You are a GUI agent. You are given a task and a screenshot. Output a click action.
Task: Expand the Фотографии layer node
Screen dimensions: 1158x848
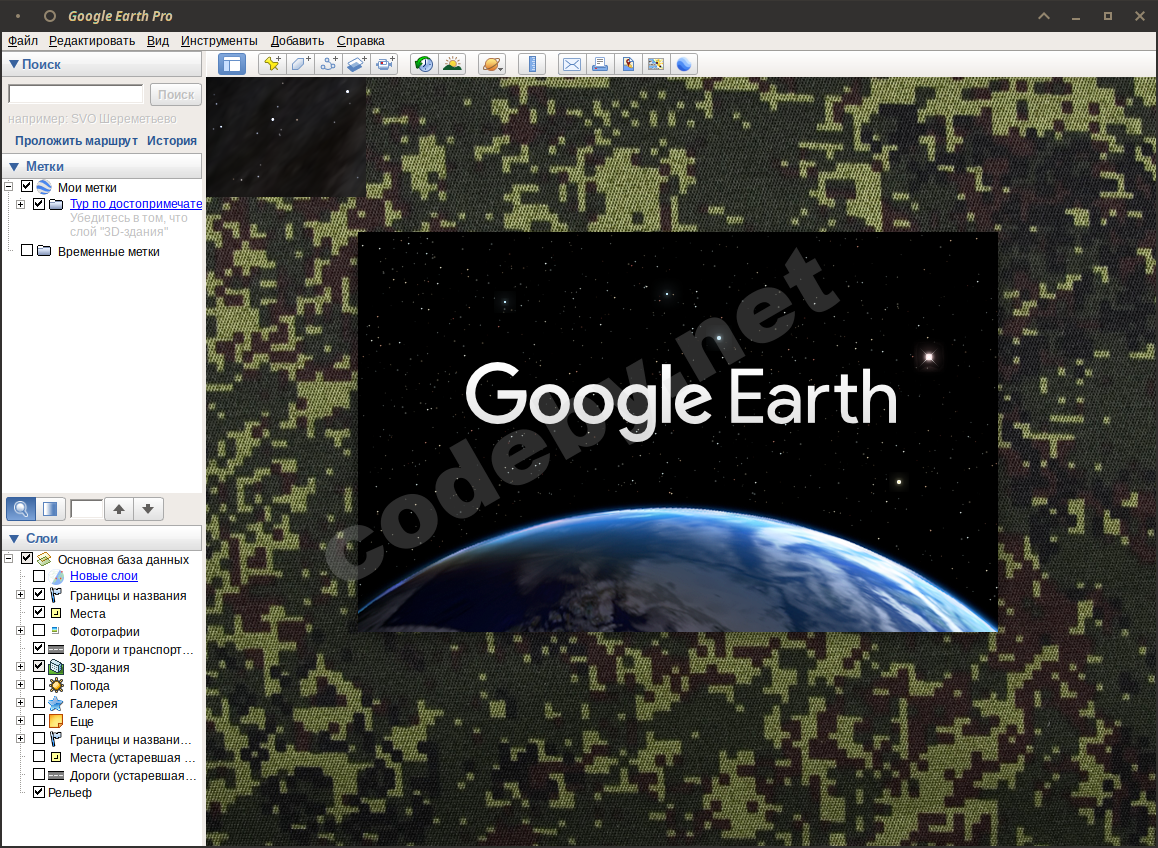click(x=21, y=631)
